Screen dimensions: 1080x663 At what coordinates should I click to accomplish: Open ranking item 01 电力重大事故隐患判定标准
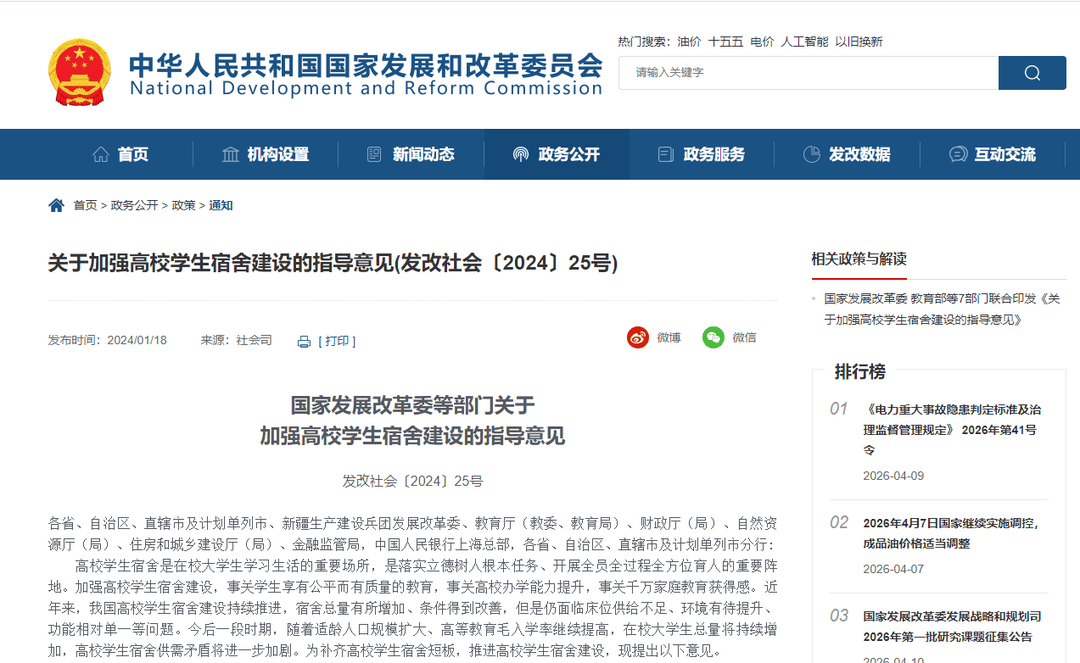pyautogui.click(x=952, y=430)
